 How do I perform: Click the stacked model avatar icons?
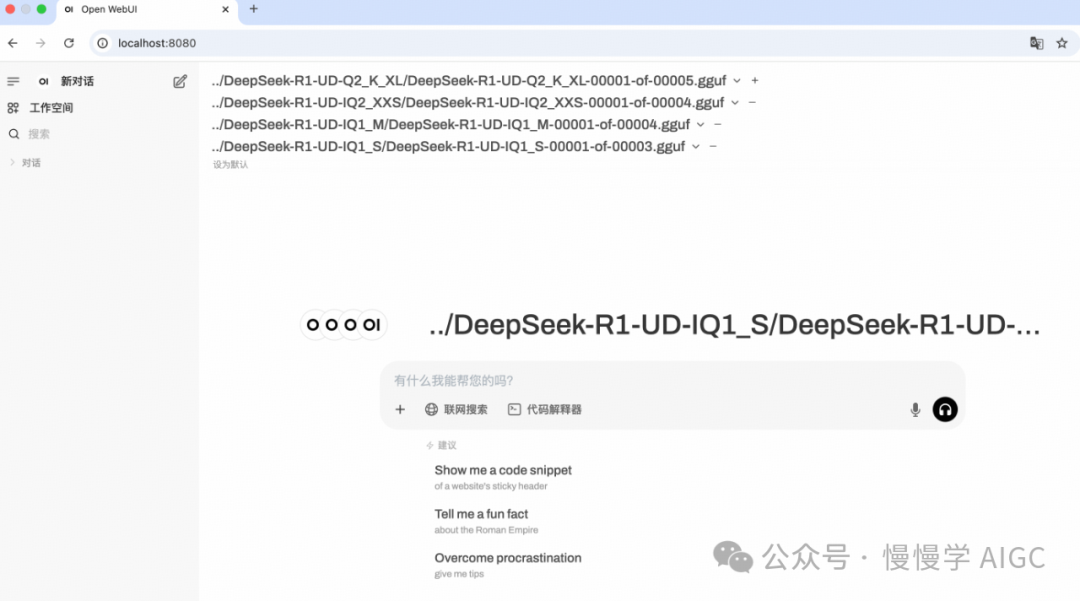(343, 325)
